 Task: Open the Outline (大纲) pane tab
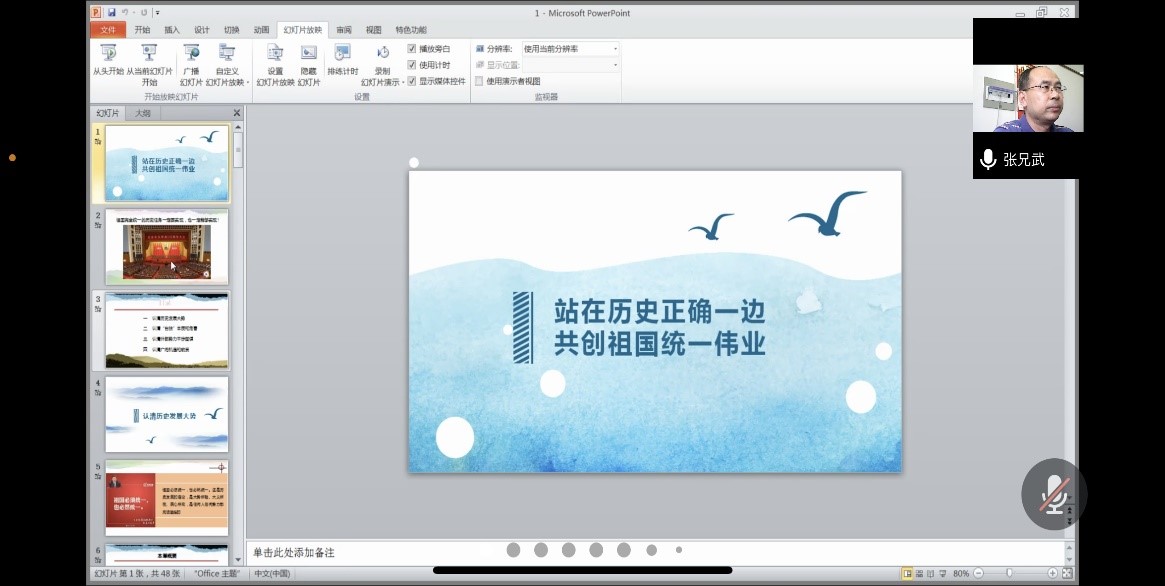143,113
